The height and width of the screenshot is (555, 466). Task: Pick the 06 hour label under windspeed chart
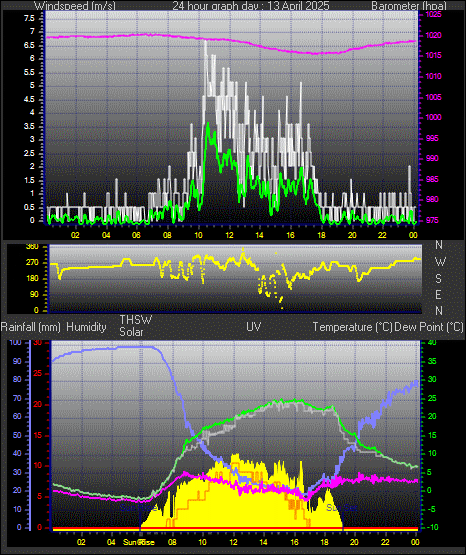coord(136,235)
